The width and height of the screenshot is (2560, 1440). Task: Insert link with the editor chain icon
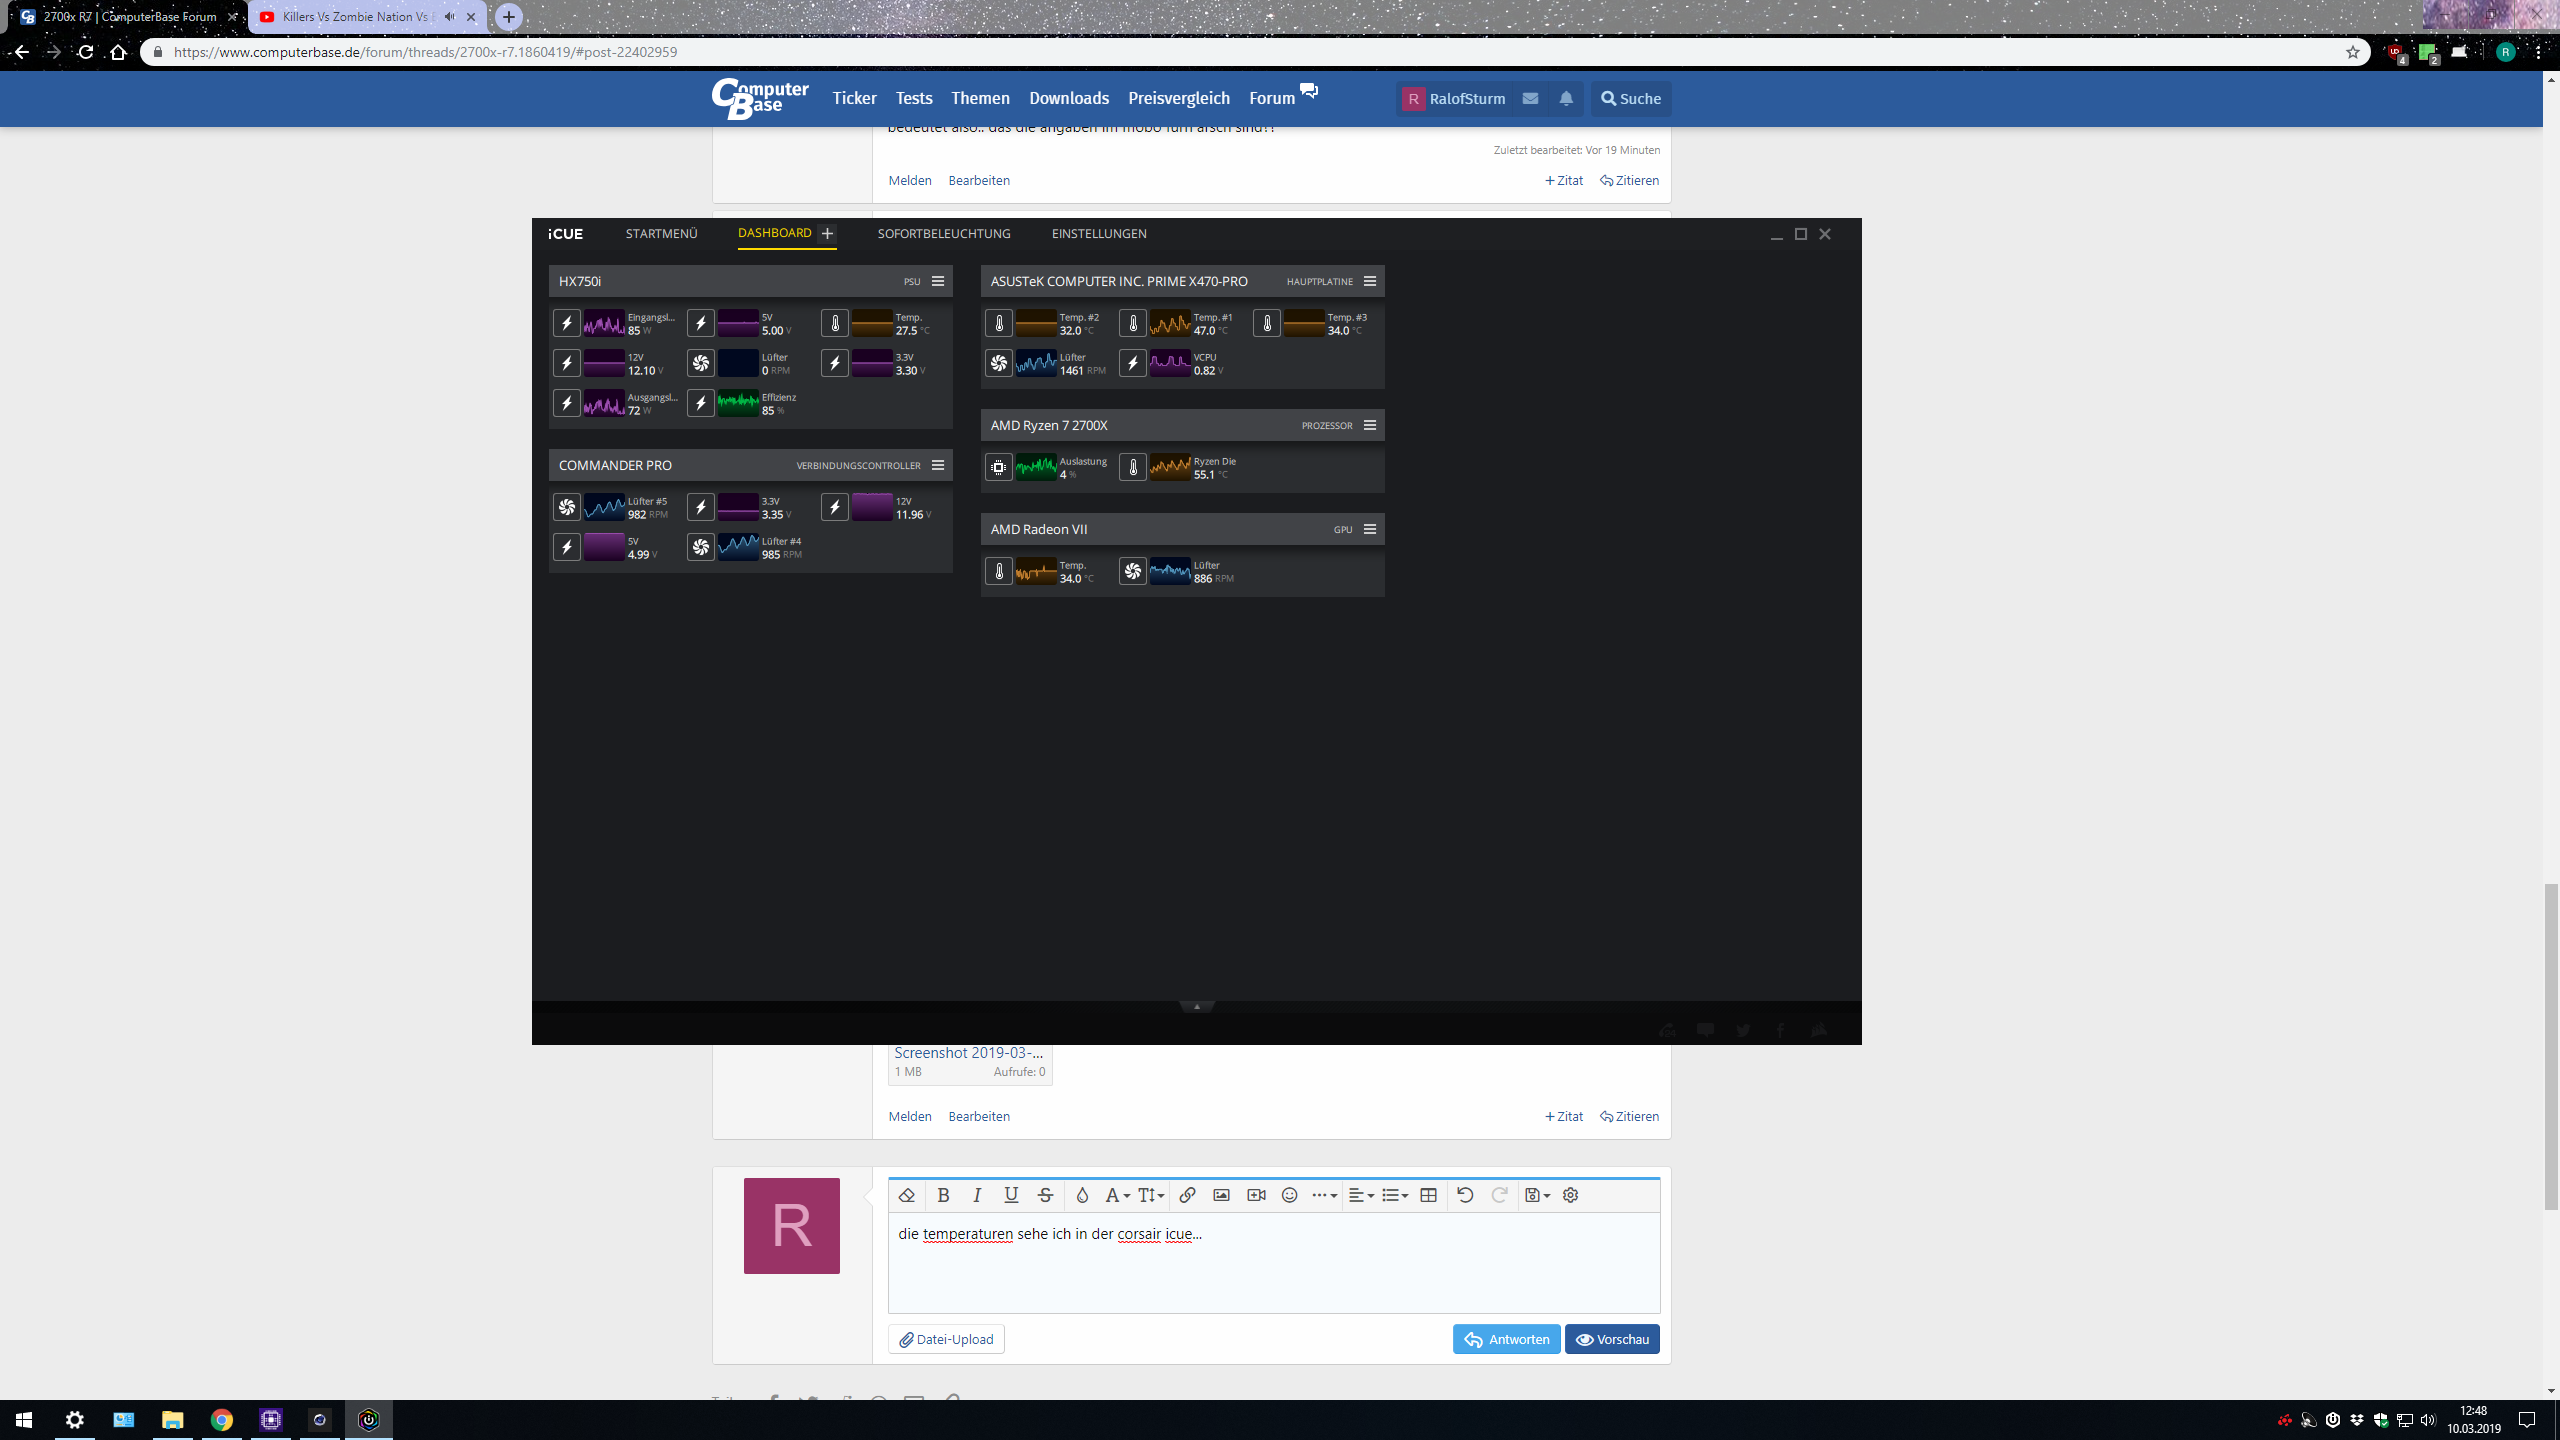click(1187, 1195)
